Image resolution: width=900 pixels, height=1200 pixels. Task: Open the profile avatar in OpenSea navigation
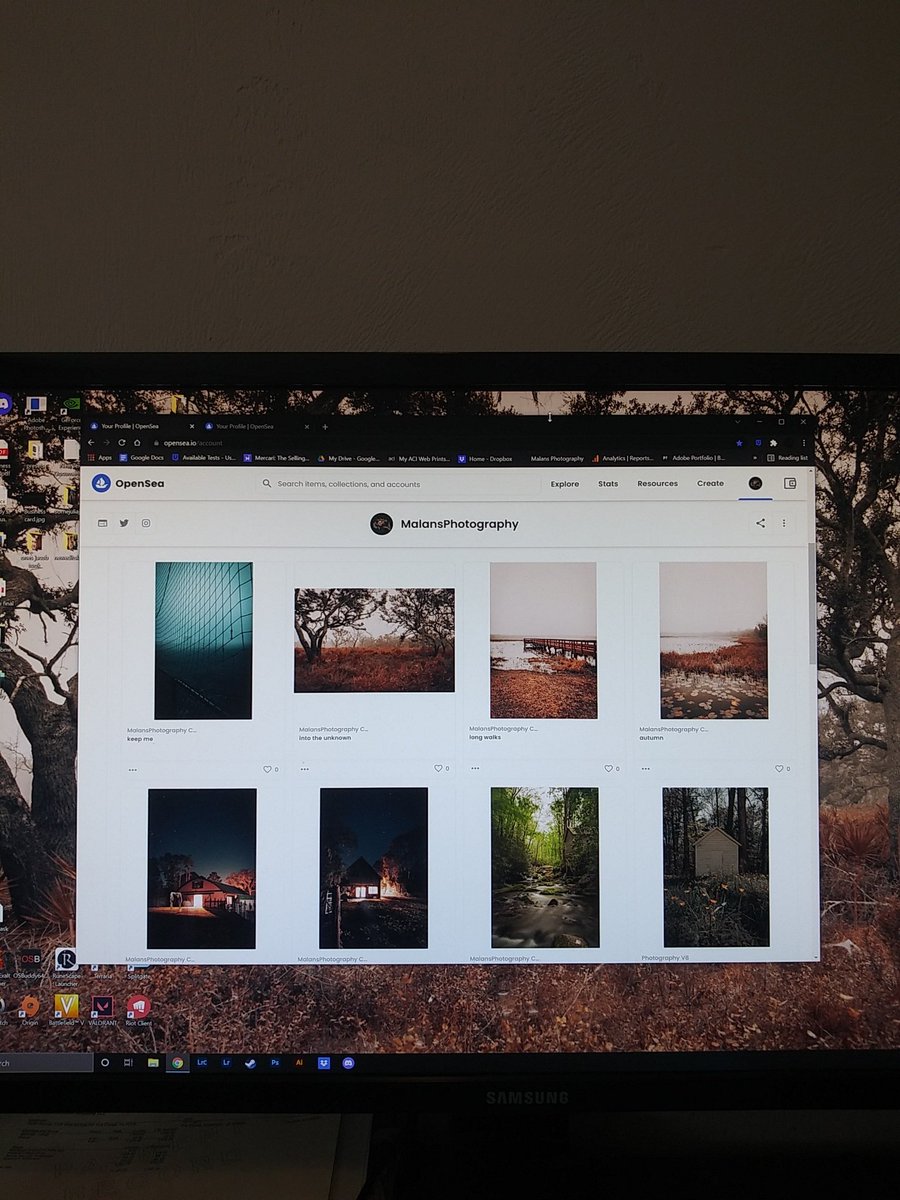pos(755,483)
